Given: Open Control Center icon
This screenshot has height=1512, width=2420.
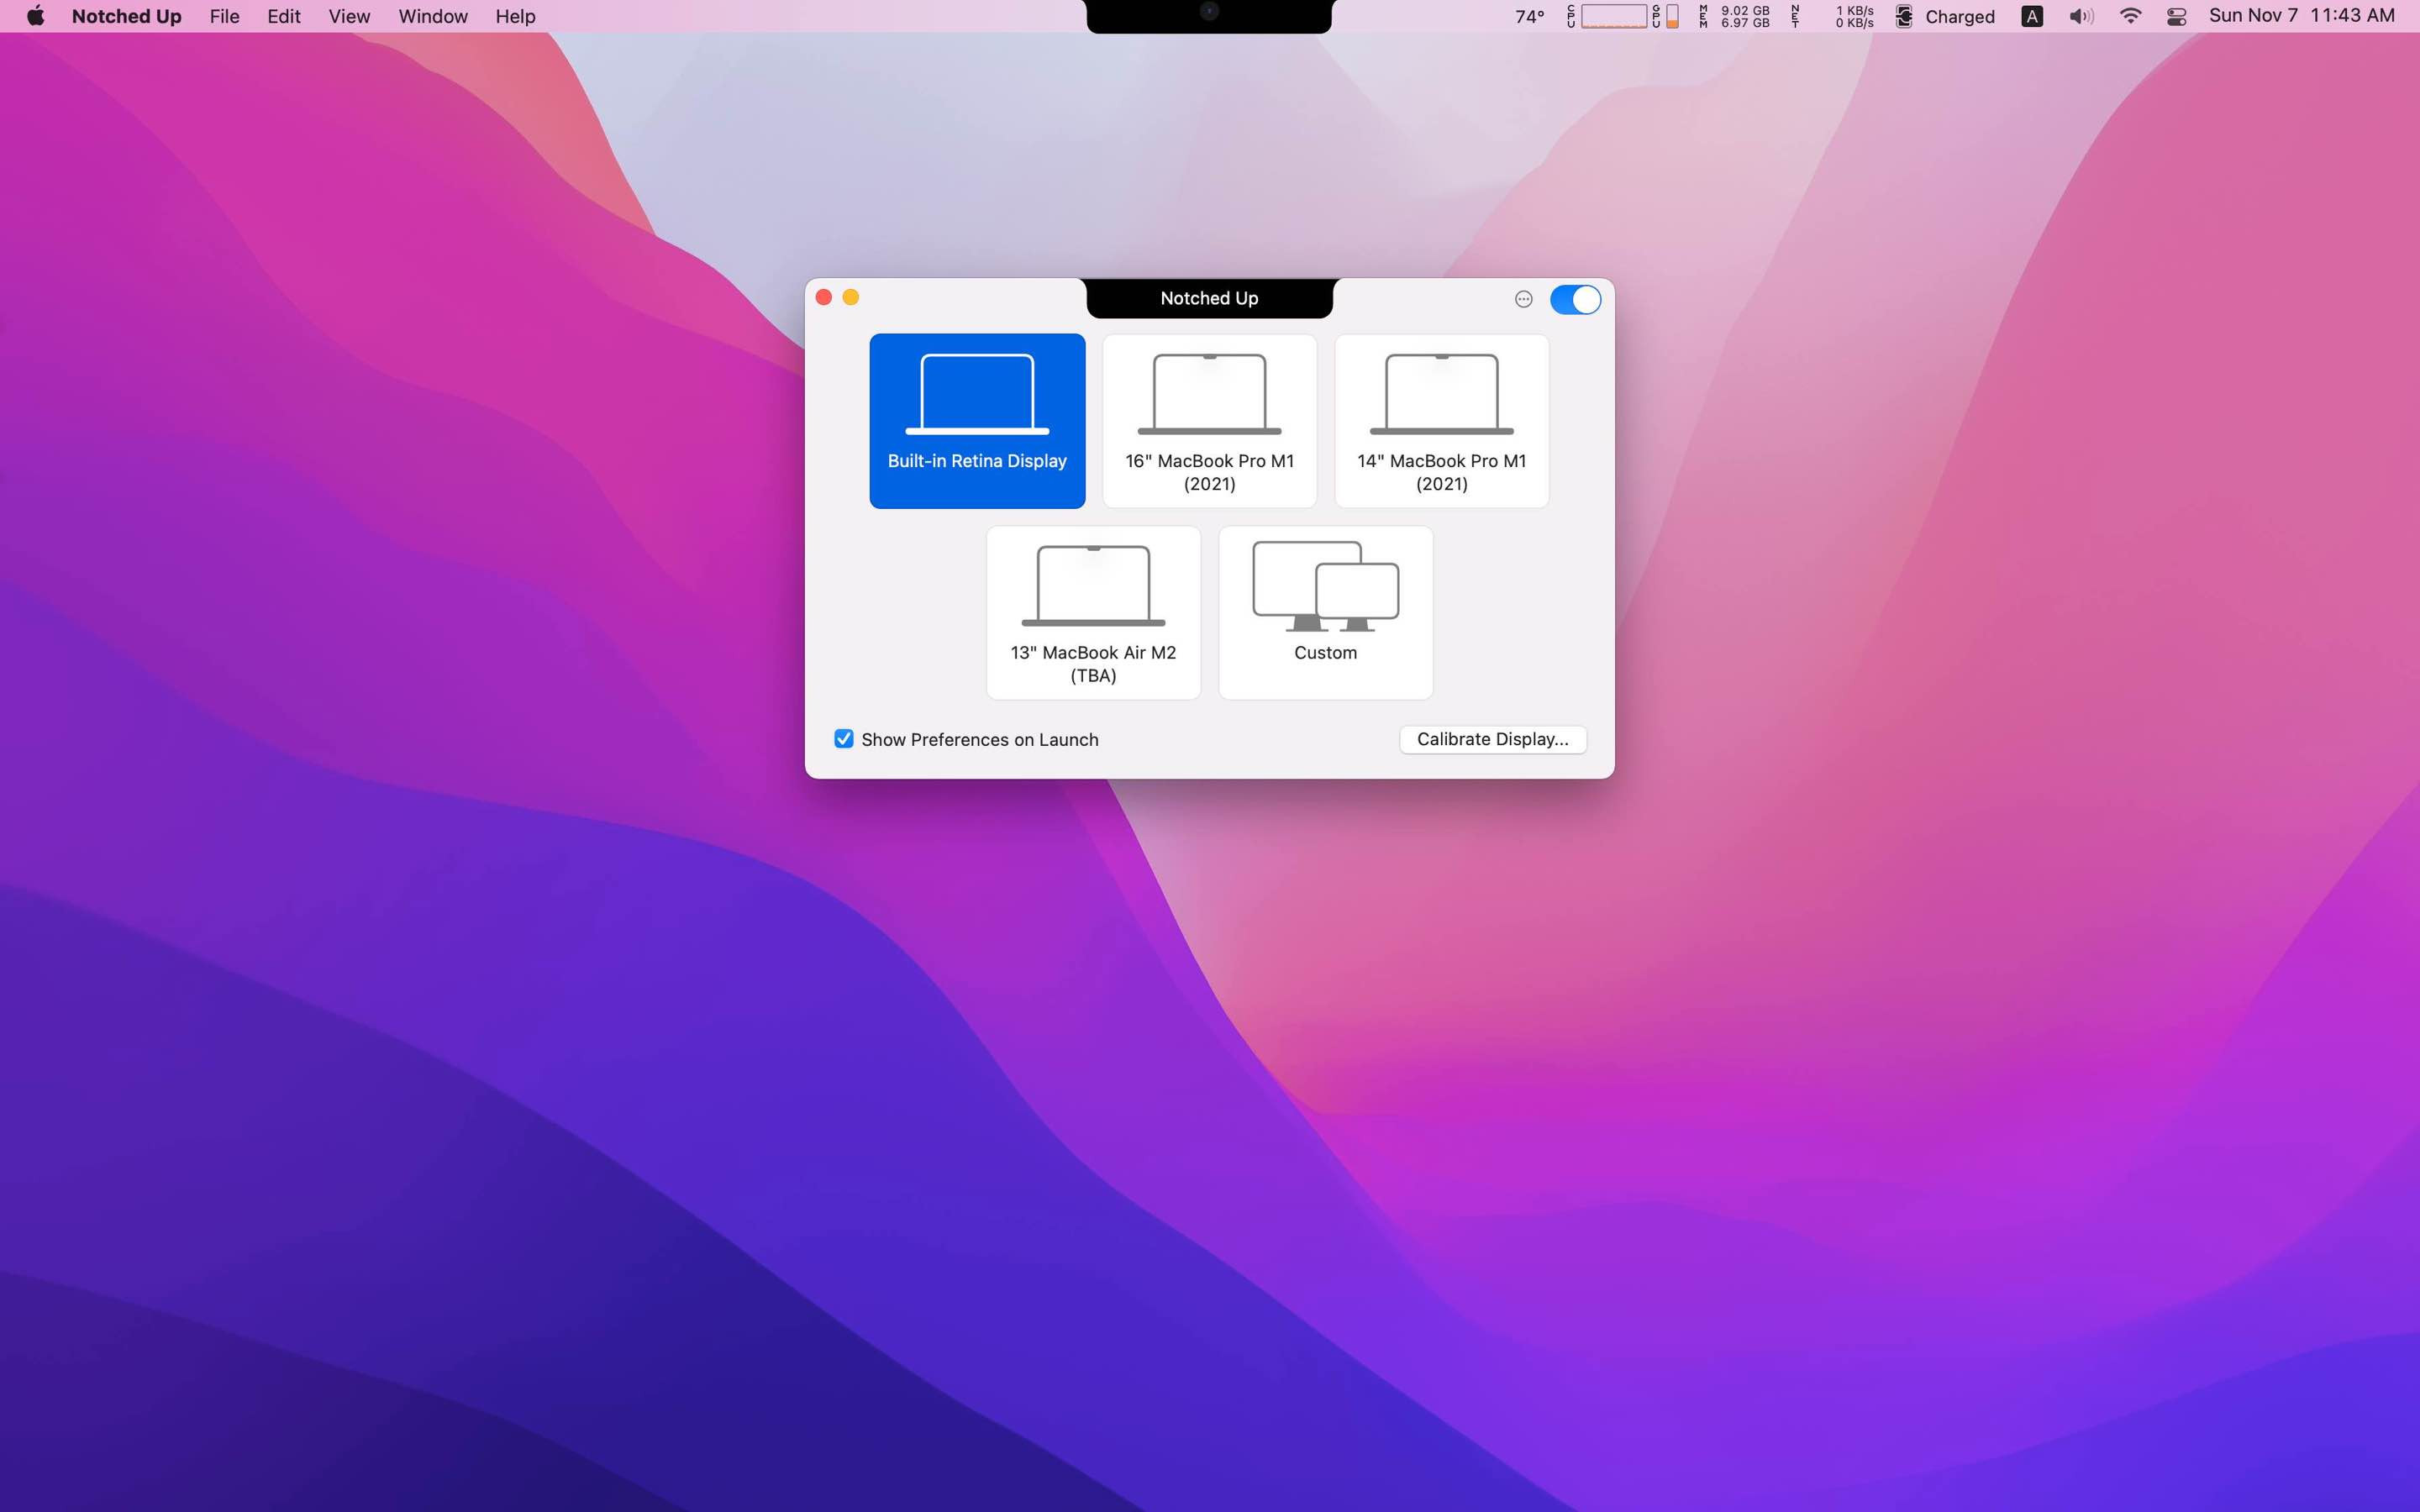Looking at the screenshot, I should click(2177, 16).
